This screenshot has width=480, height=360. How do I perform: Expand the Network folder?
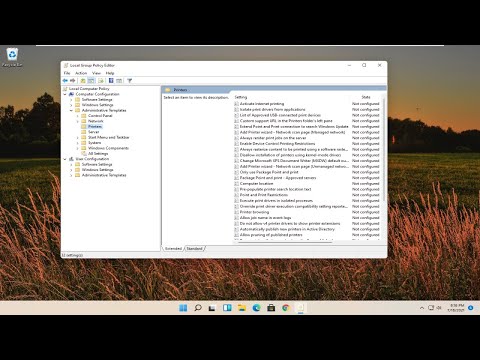[77, 121]
